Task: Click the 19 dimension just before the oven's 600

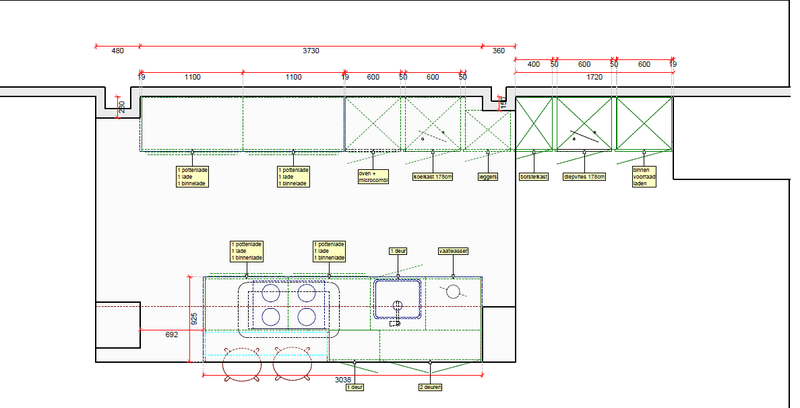Action: [345, 77]
